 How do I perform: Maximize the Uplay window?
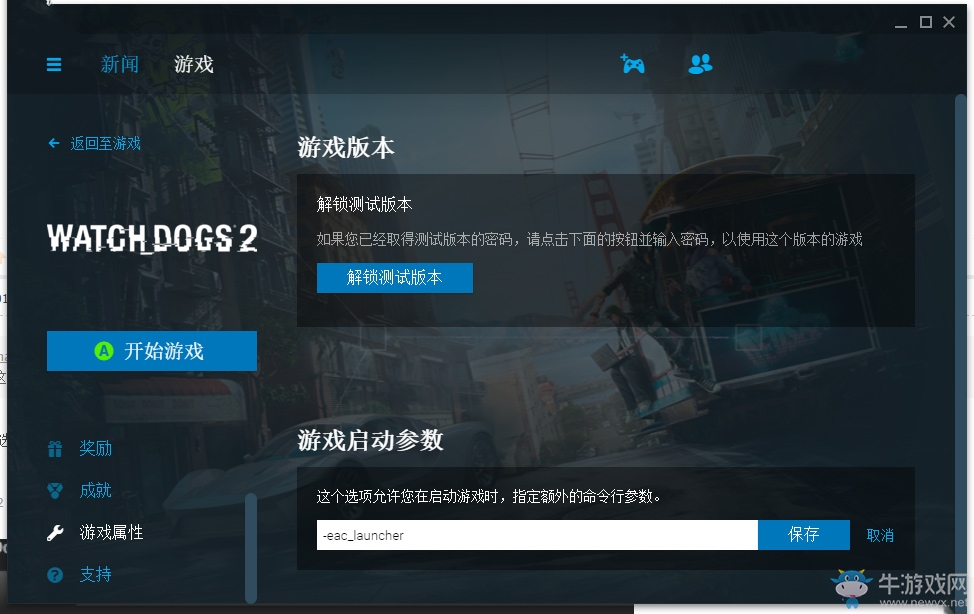coord(926,22)
